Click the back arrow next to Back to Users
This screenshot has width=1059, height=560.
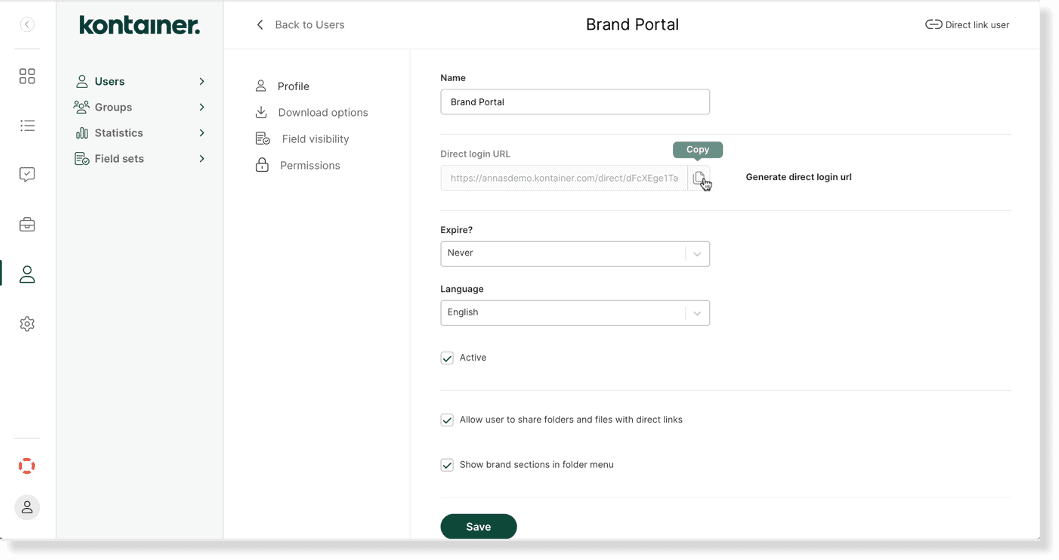[x=260, y=25]
